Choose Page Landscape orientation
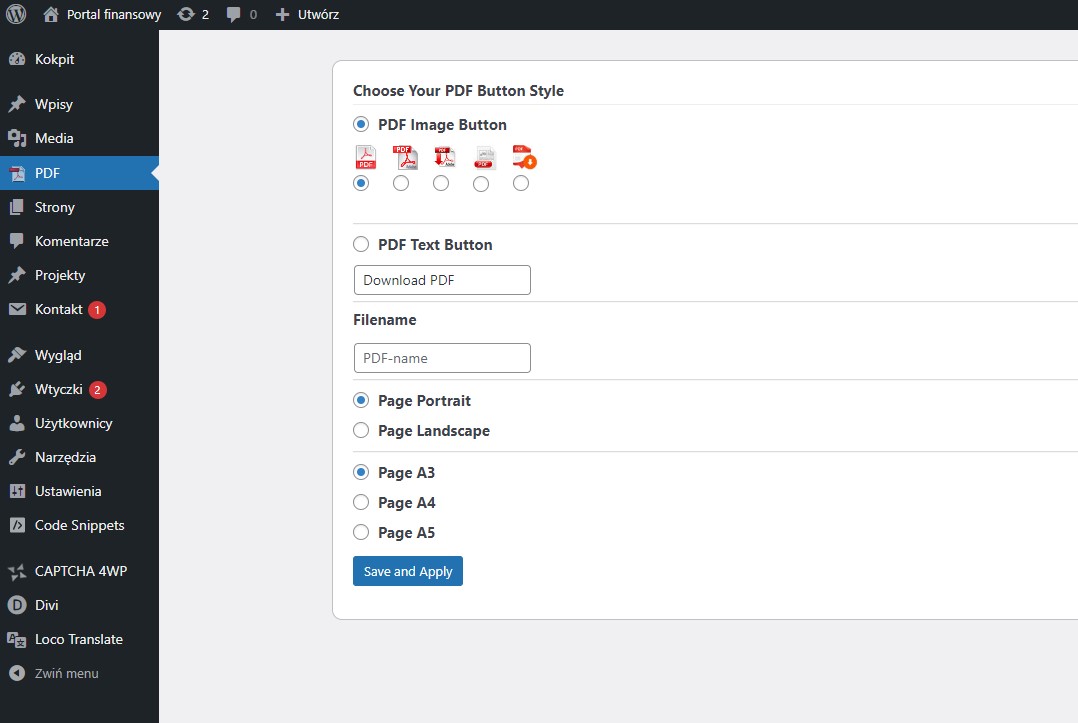 pyautogui.click(x=361, y=430)
